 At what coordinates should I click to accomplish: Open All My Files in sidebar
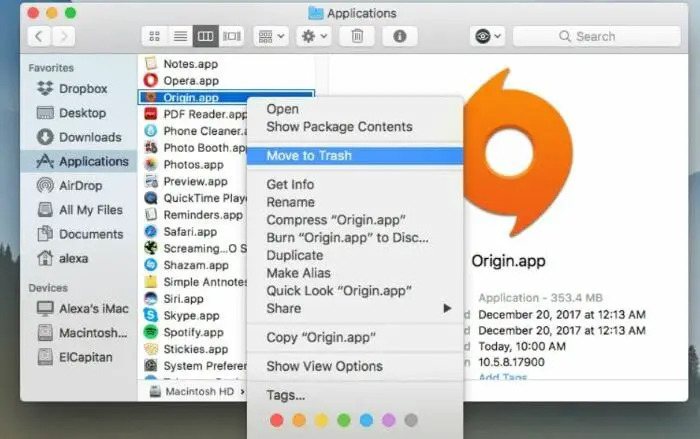[80, 210]
